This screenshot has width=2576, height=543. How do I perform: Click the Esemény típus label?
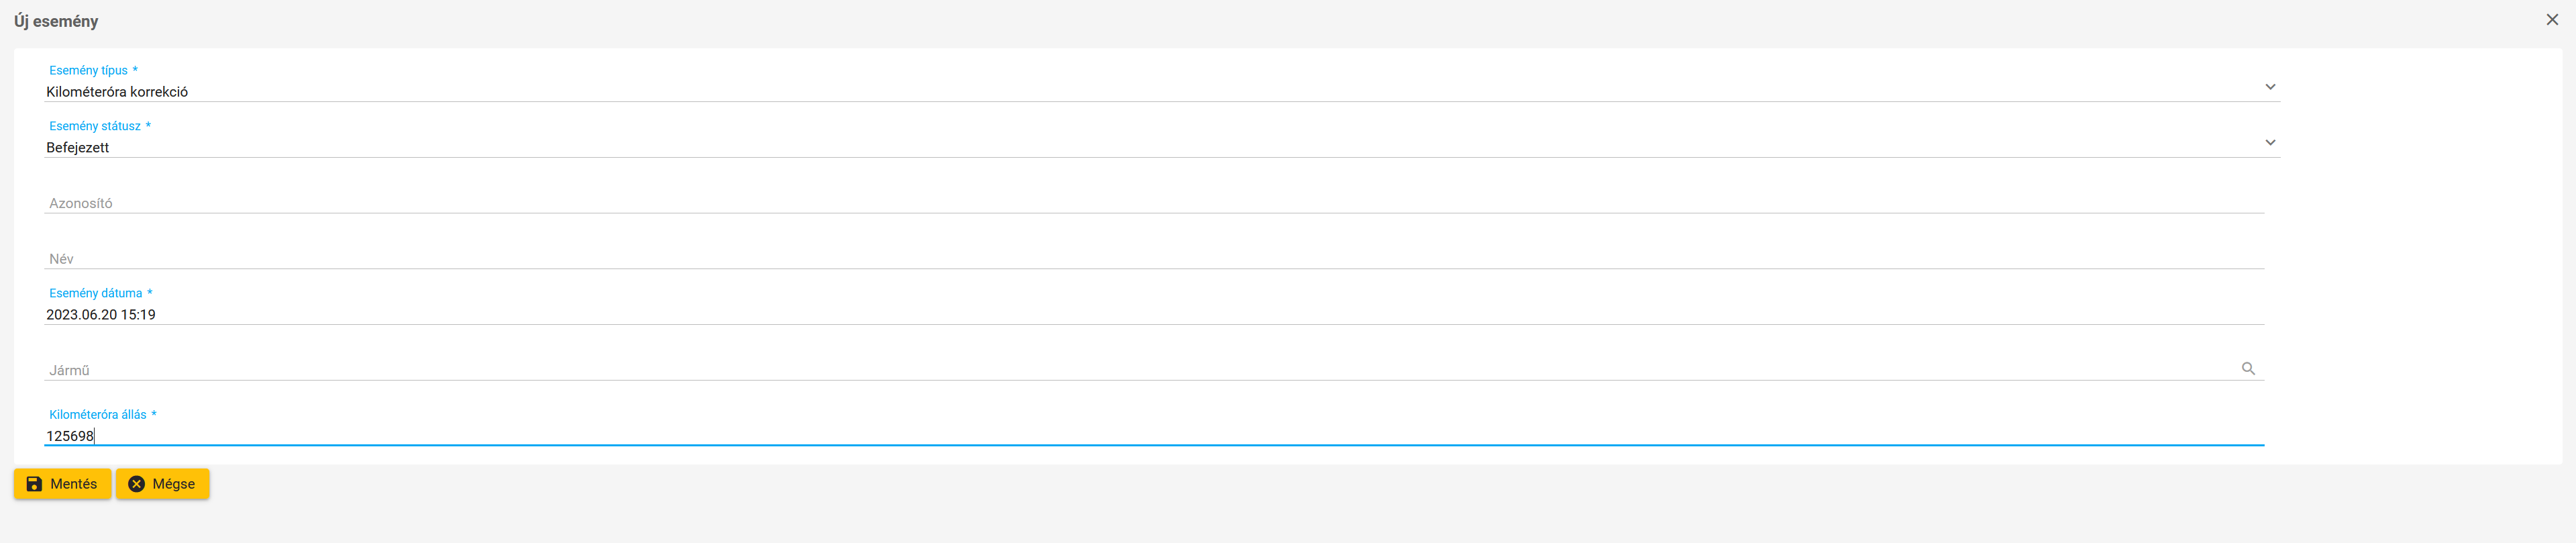(x=89, y=71)
